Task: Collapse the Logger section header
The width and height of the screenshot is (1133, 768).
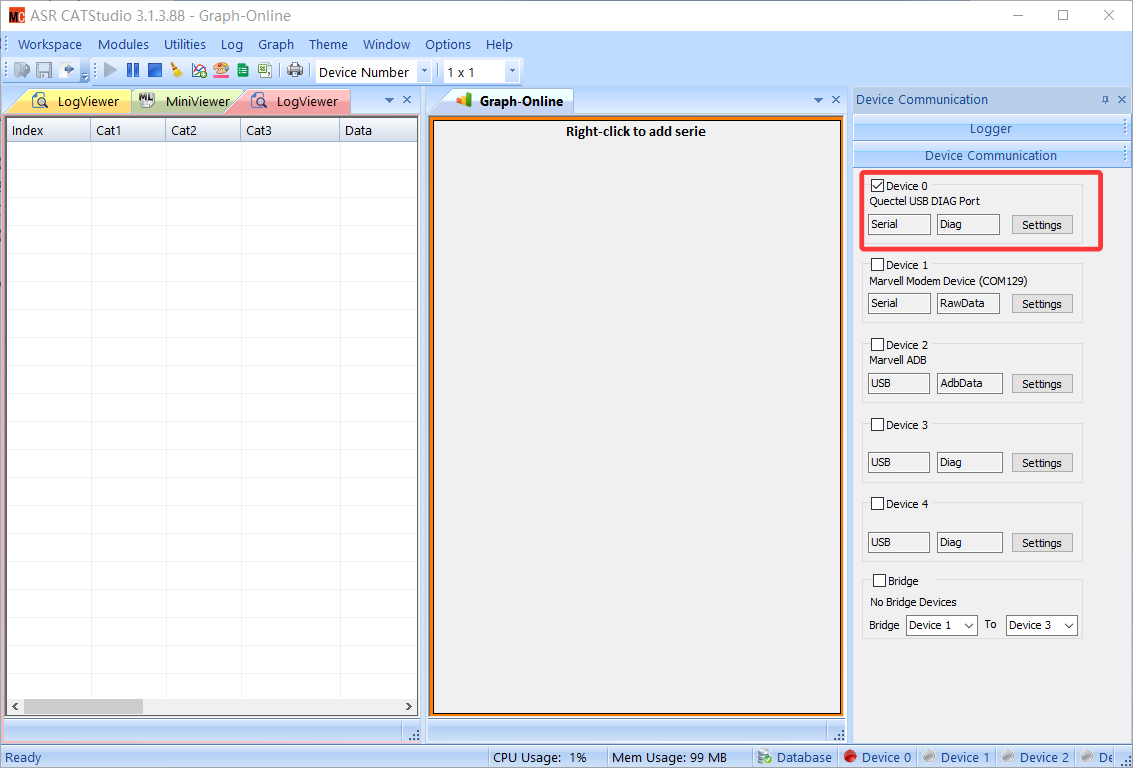Action: click(x=991, y=129)
